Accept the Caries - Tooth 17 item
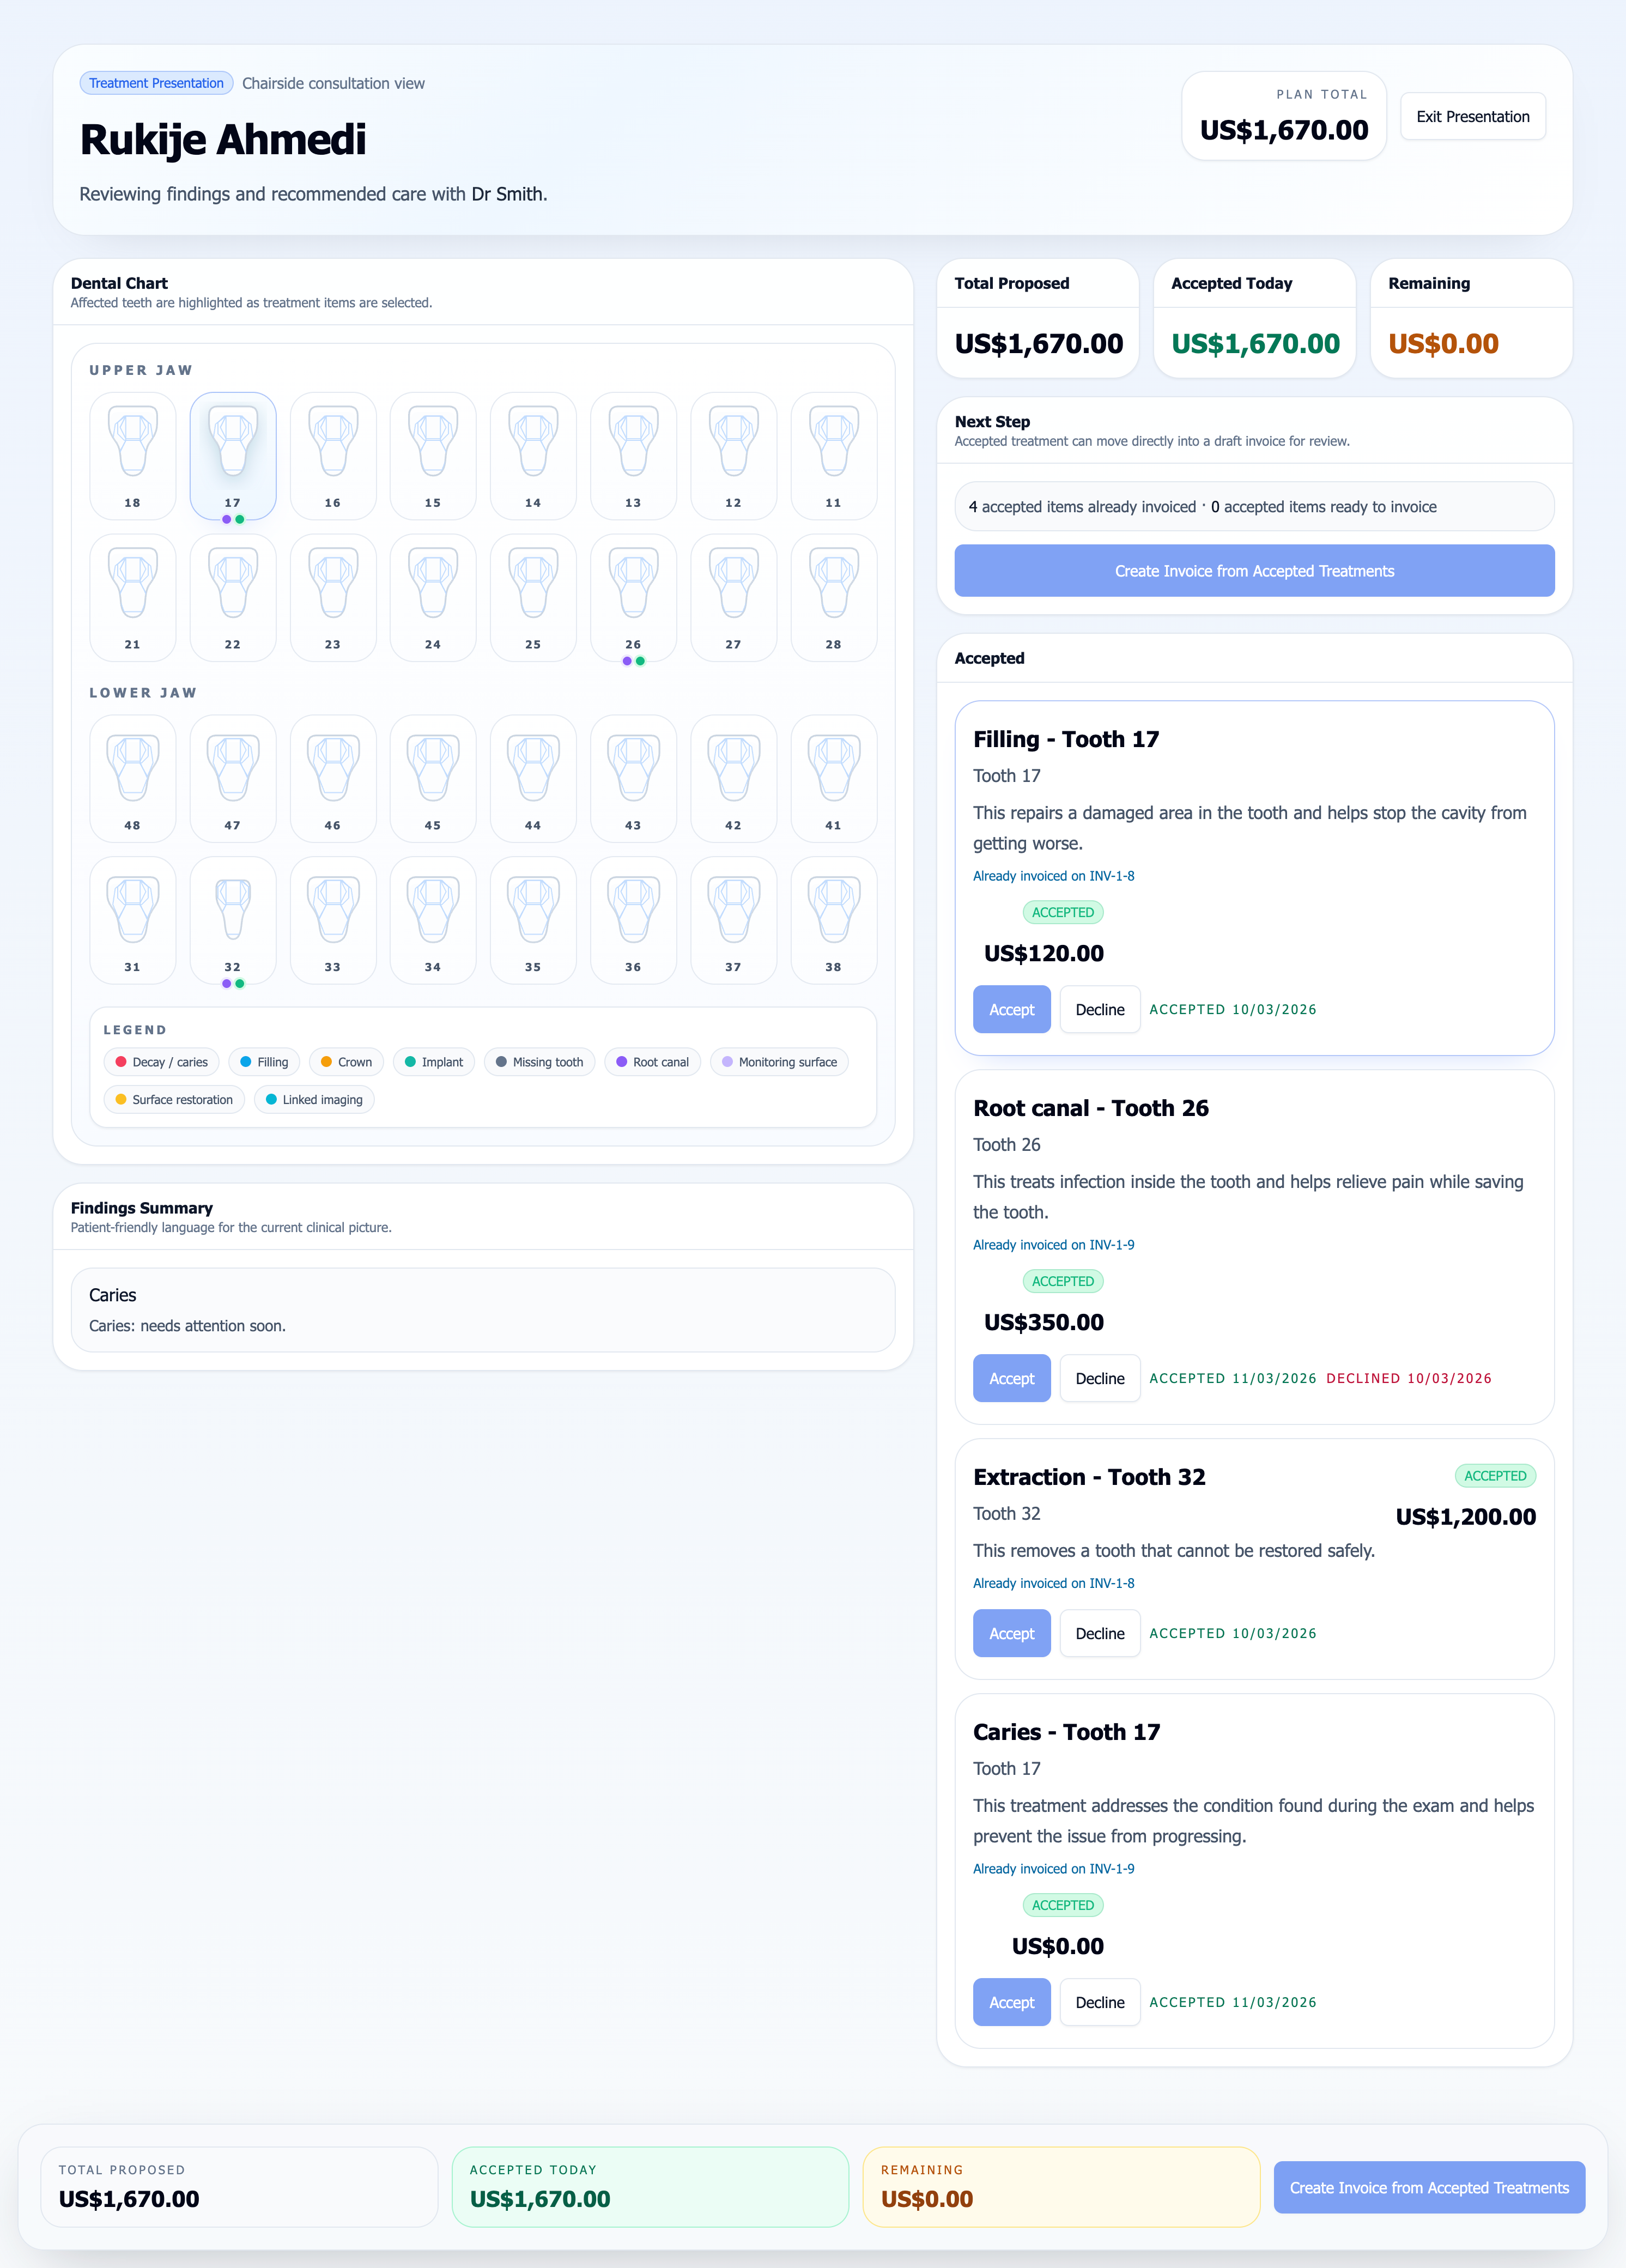 pos(1011,2002)
